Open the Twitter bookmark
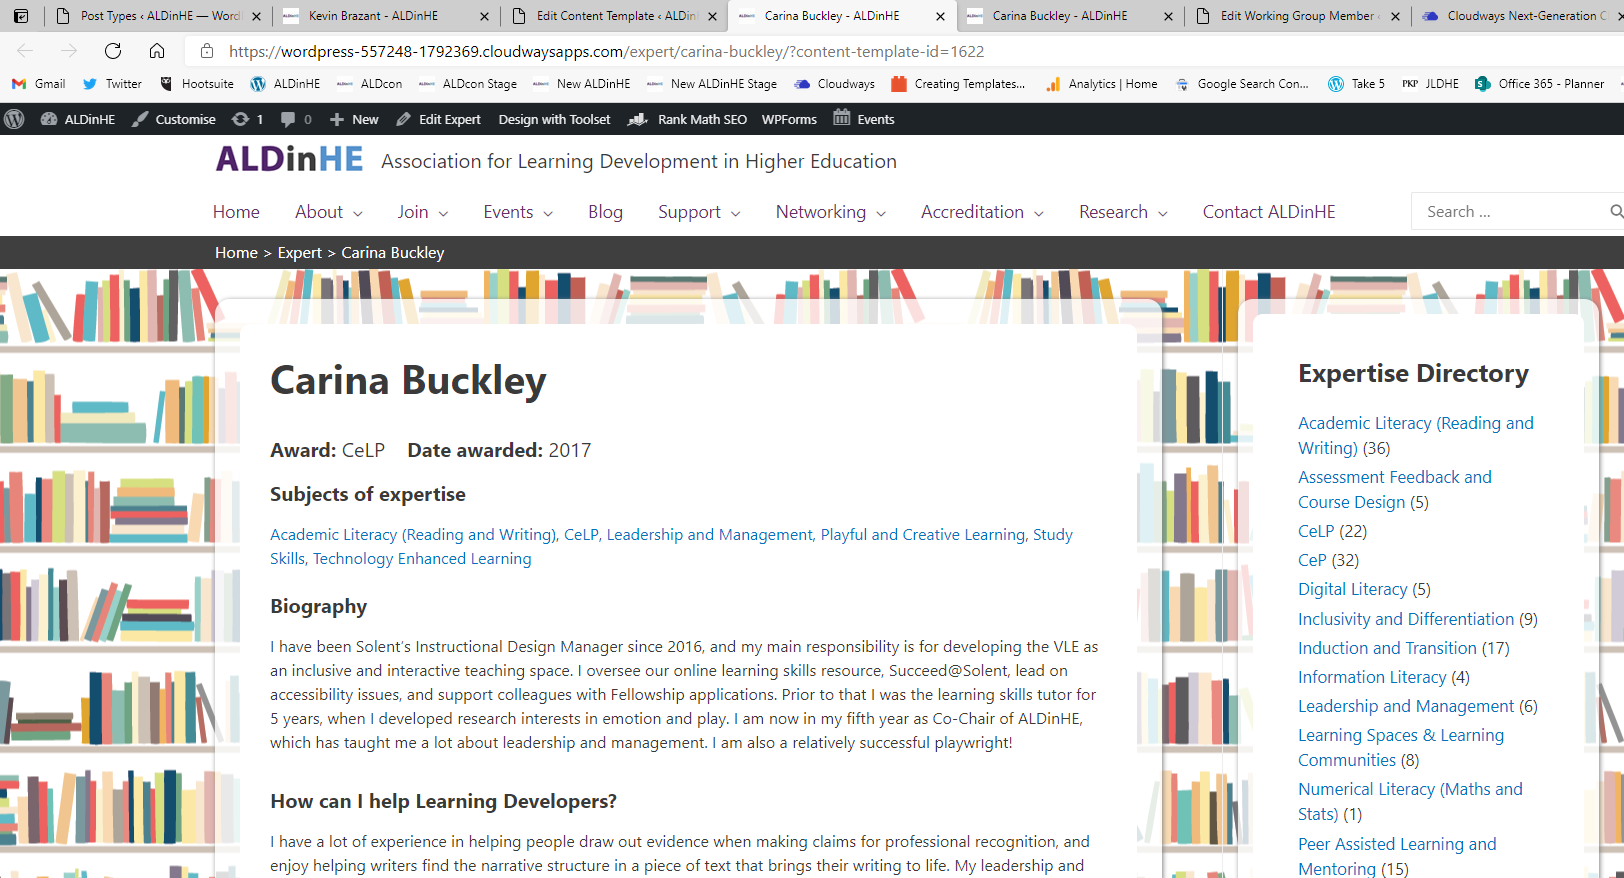1624x878 pixels. [112, 84]
